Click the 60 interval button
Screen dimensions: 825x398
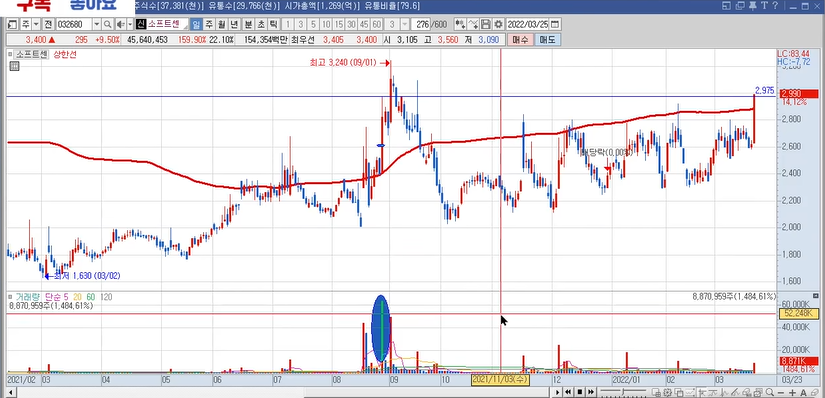coord(377,24)
